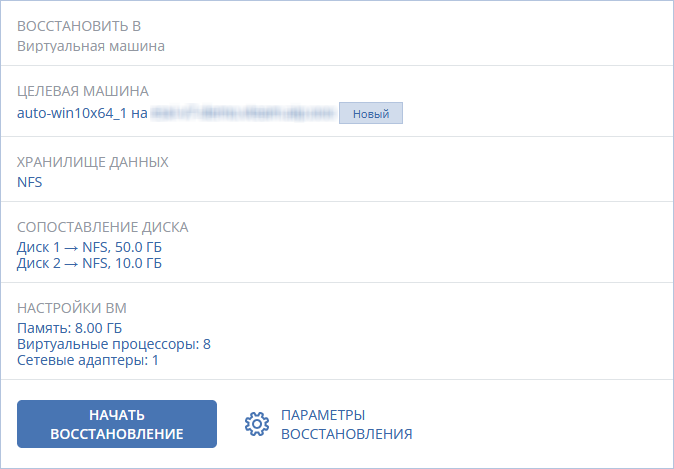Image resolution: width=674 pixels, height=469 pixels.
Task: Click the ЦЕЛЕВАЯ МАШИНА section header
Action: click(83, 91)
